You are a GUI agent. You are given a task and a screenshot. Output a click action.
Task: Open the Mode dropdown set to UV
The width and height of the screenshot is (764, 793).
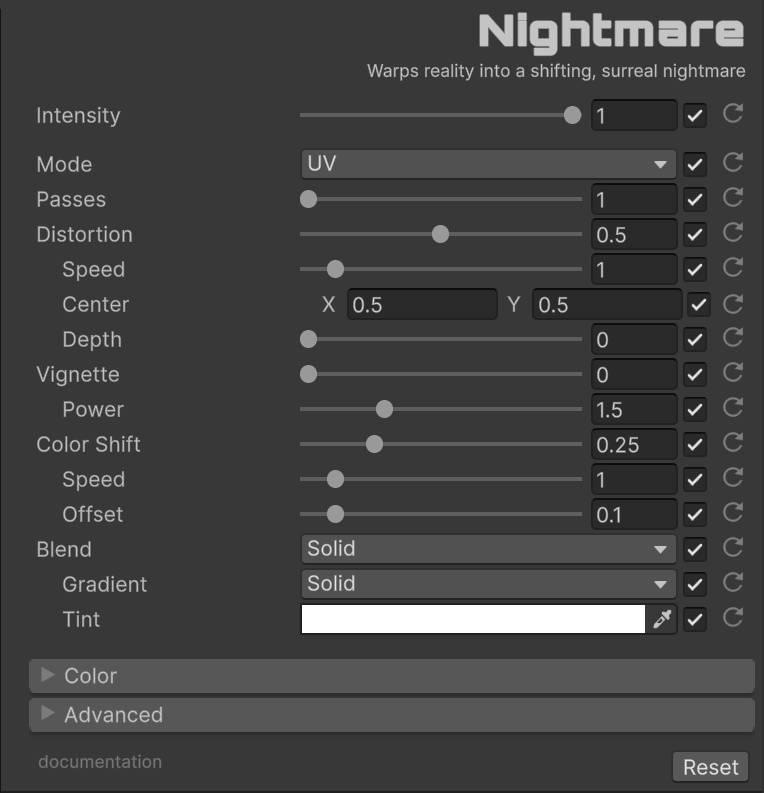[488, 164]
